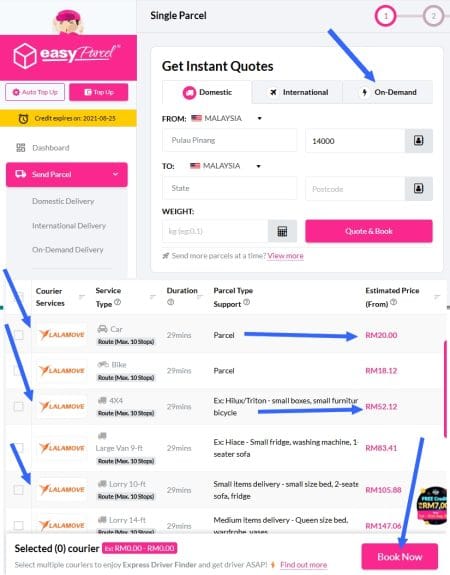Click the courier list vertical scrollbar

[x=446, y=389]
